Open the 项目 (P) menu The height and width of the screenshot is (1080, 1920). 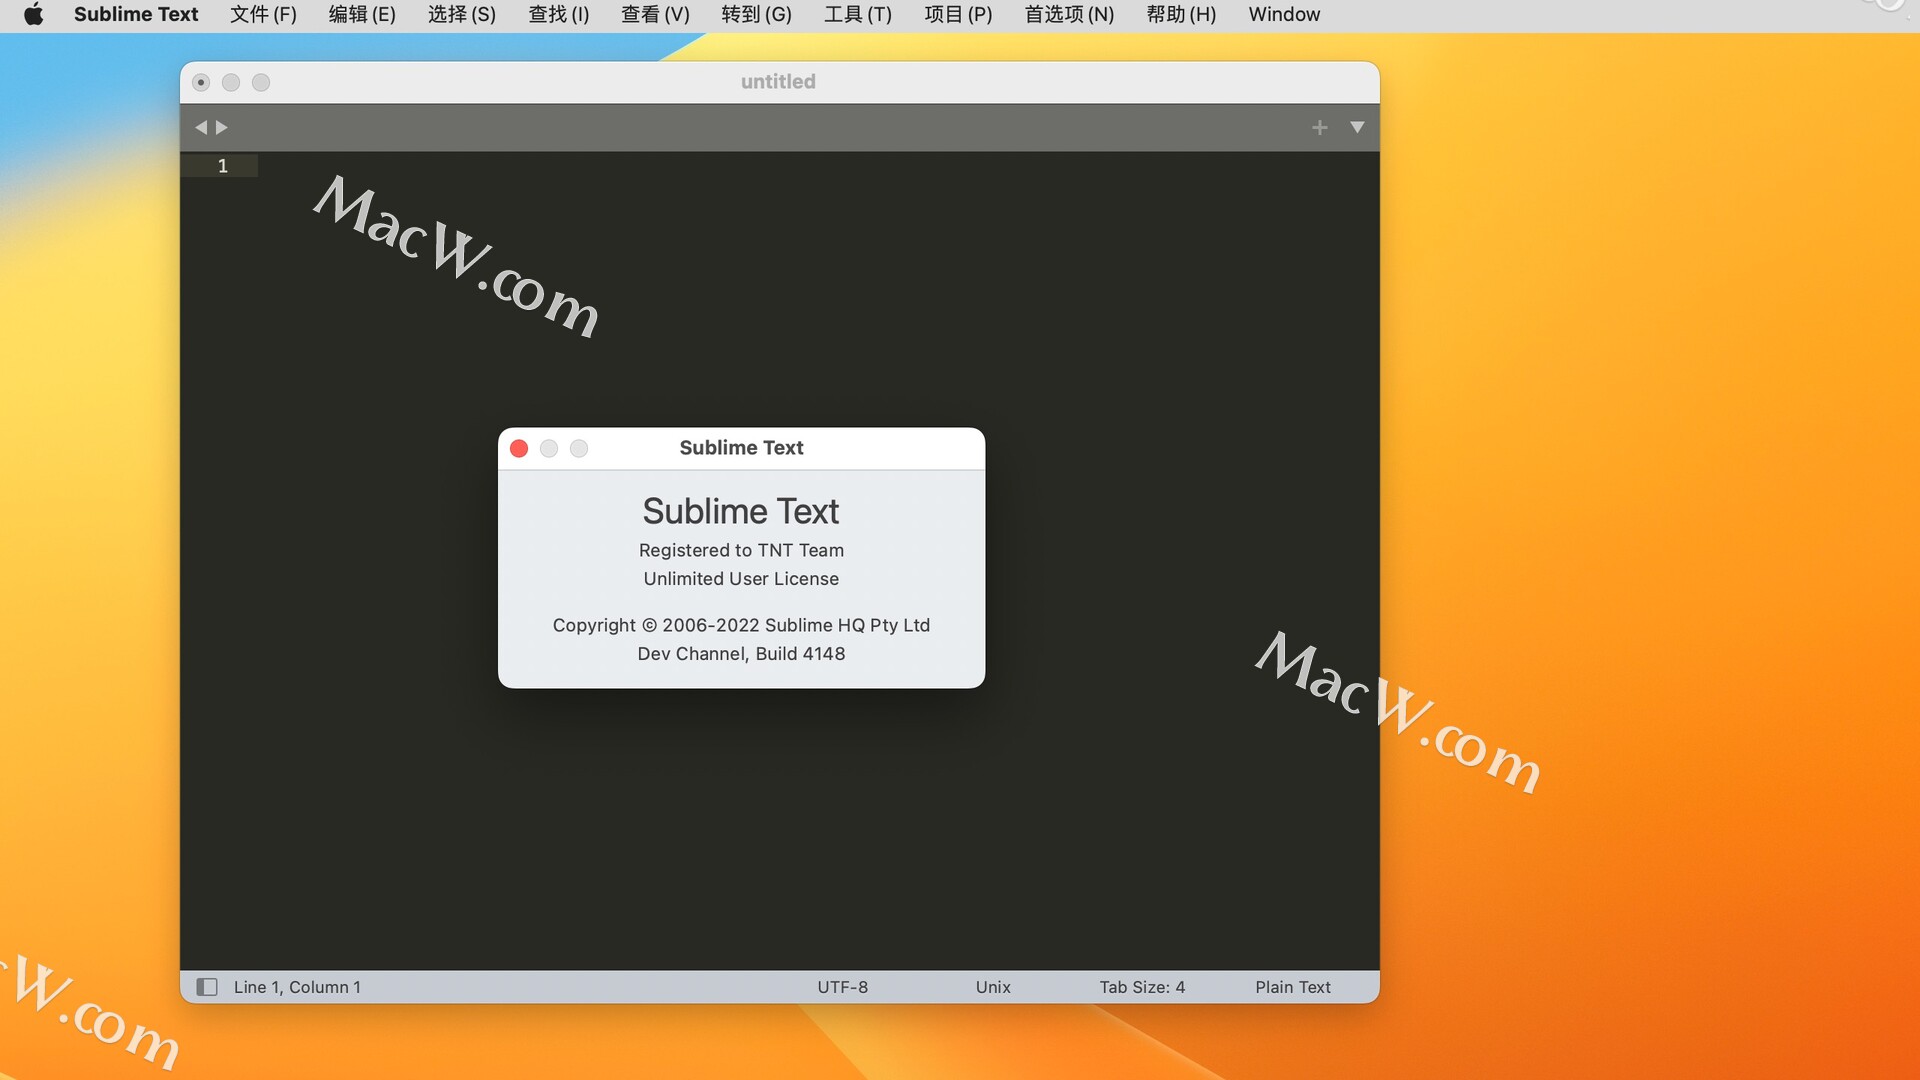[958, 14]
